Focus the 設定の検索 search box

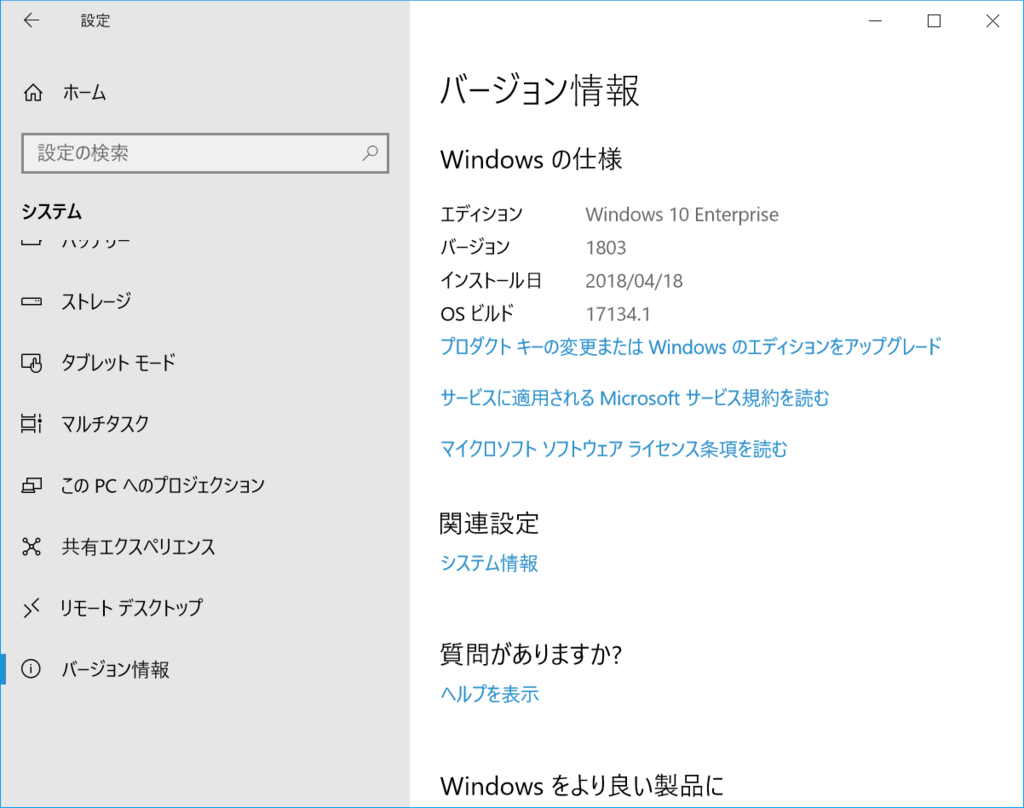(204, 154)
